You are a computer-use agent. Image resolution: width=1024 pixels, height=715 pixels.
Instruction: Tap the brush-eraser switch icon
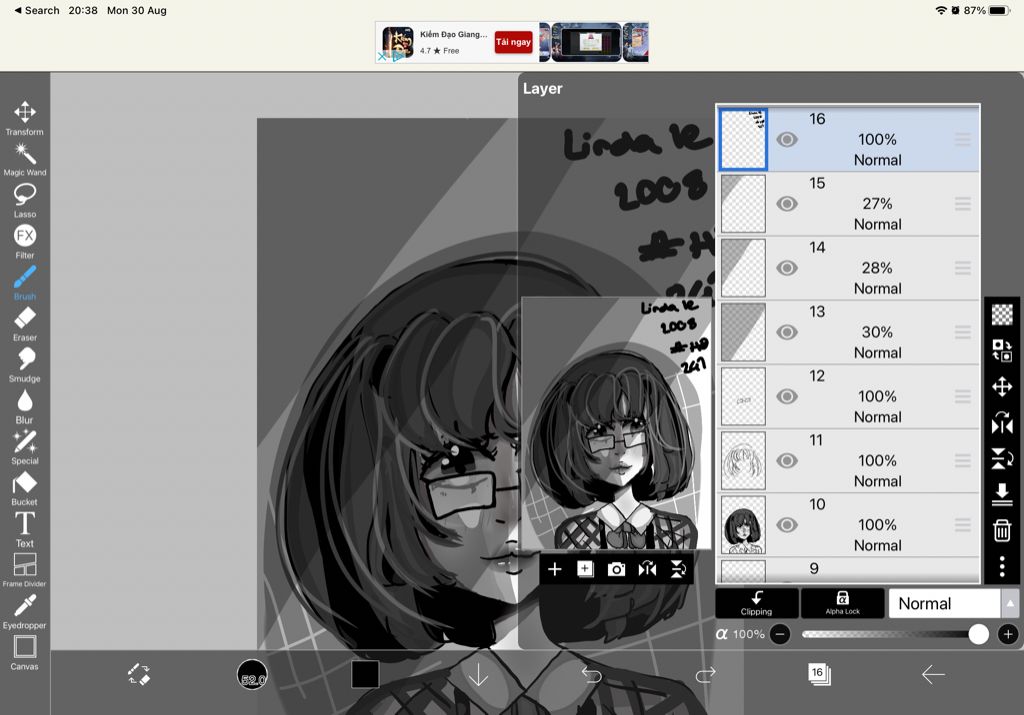point(139,675)
